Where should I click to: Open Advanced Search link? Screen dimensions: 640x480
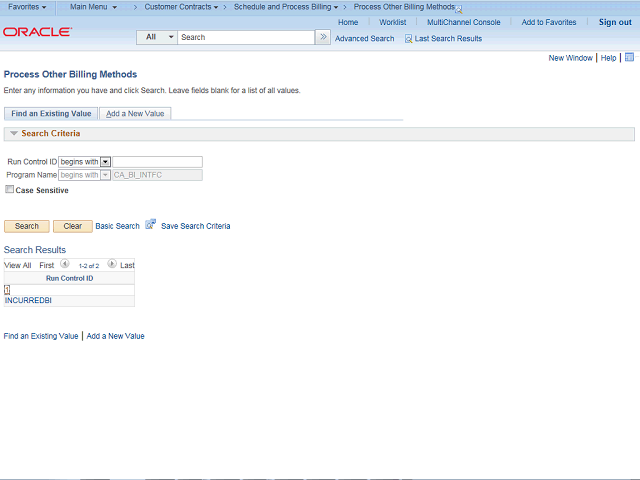(364, 39)
